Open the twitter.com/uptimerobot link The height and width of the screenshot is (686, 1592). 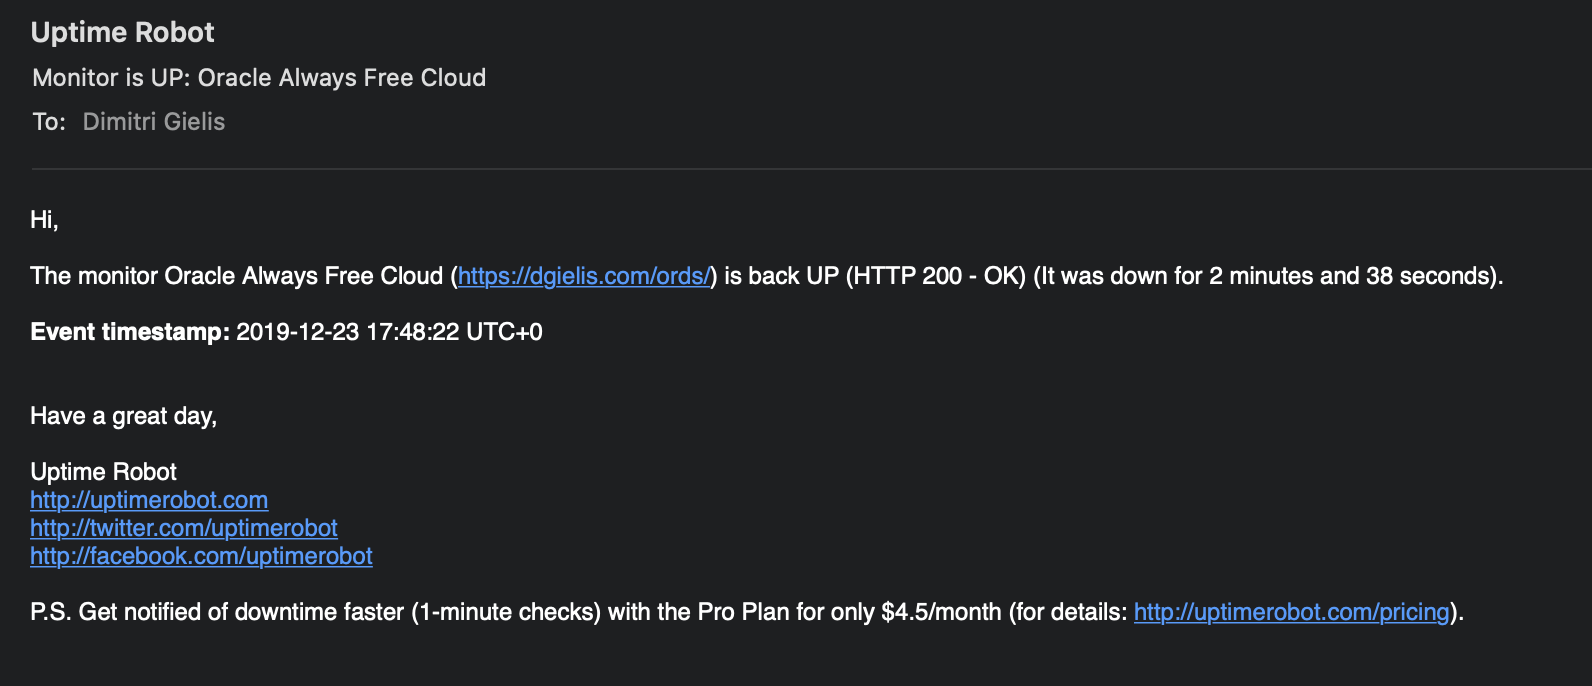184,528
